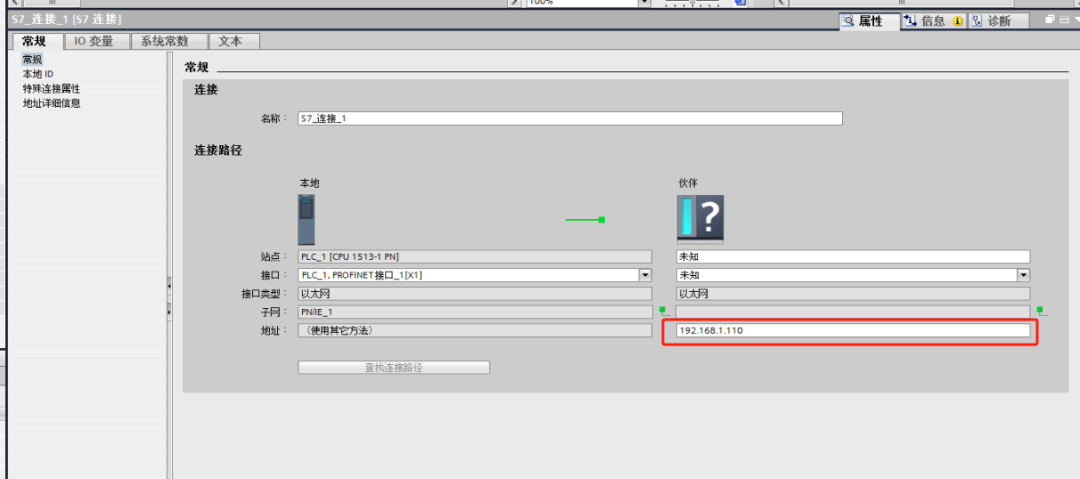This screenshot has width=1080, height=479.
Task: Click the arrows icon on the 信息 tab
Action: pyautogui.click(x=911, y=21)
